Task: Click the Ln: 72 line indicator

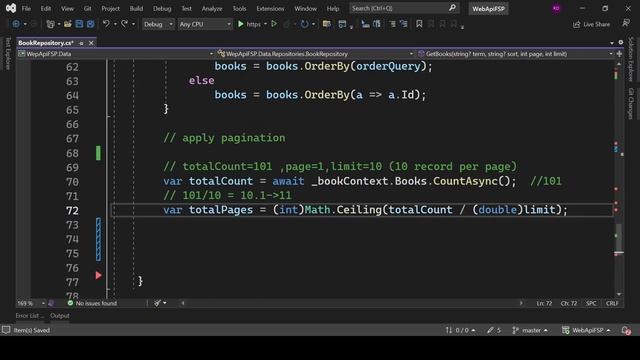Action: pyautogui.click(x=544, y=303)
